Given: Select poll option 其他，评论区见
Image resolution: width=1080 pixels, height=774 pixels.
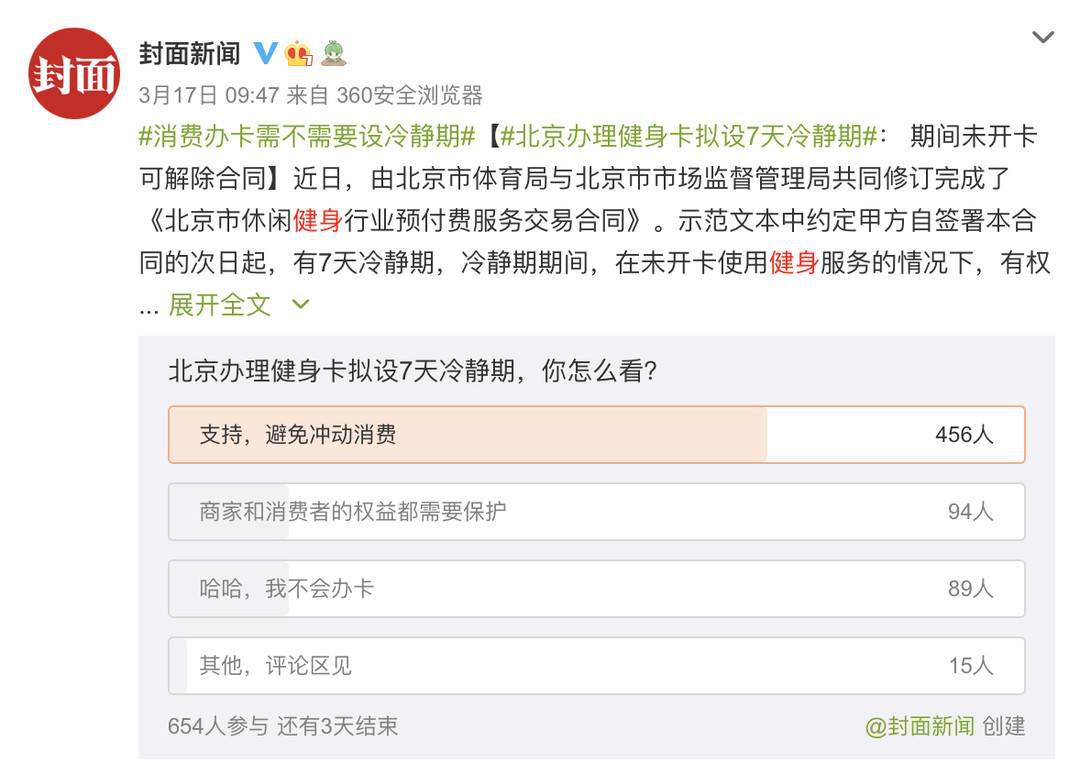Looking at the screenshot, I should (596, 666).
